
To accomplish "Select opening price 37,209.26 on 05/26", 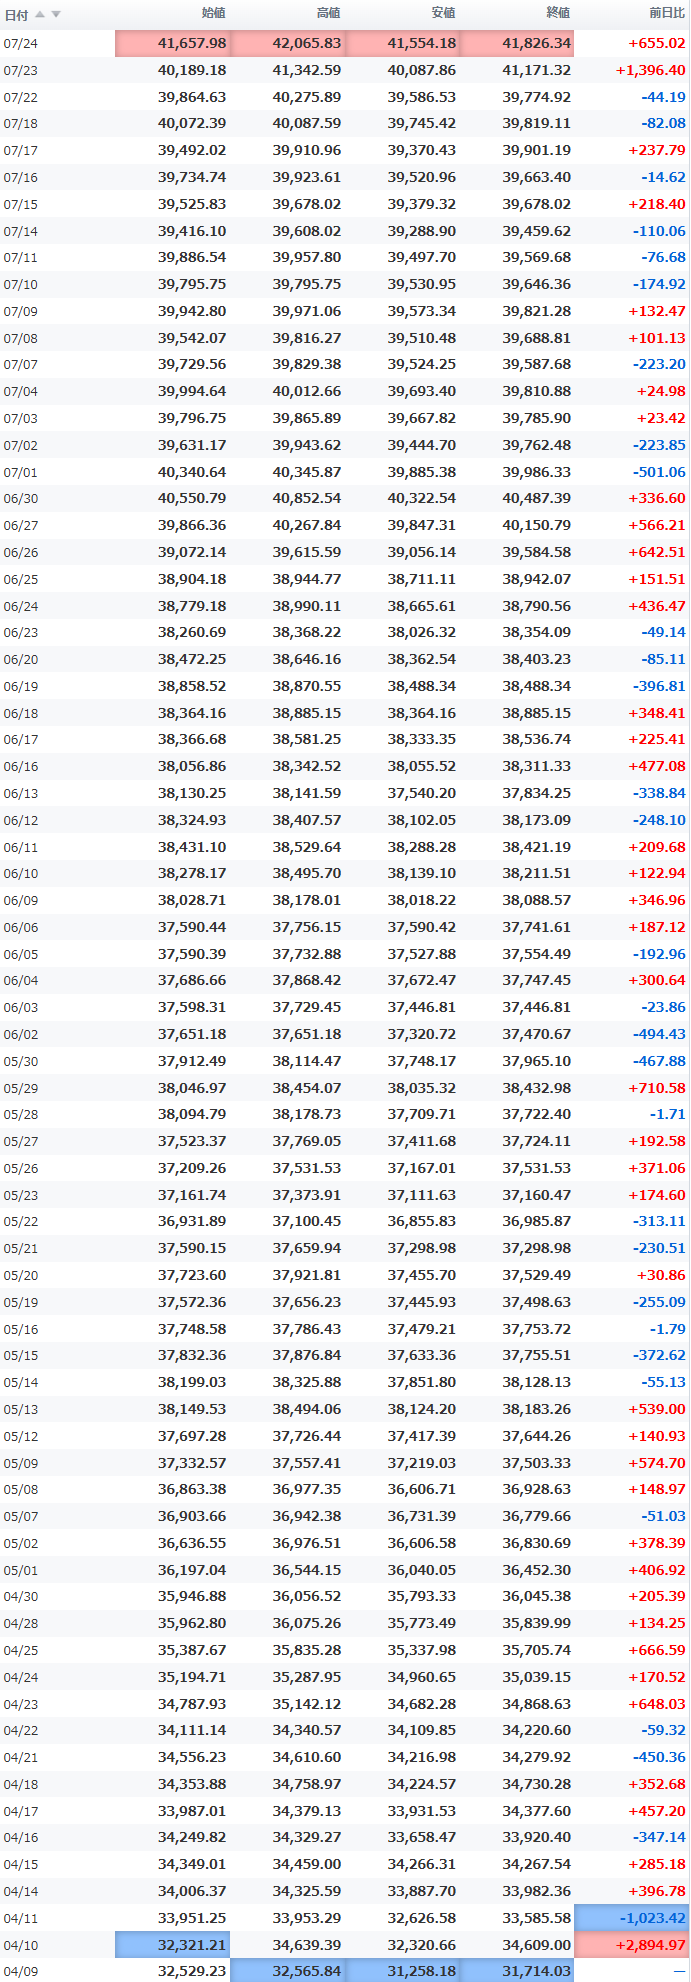I will click(192, 1168).
